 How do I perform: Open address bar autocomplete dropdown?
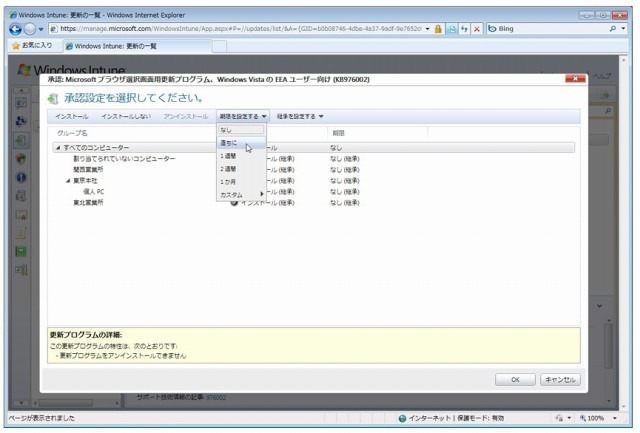pyautogui.click(x=427, y=29)
